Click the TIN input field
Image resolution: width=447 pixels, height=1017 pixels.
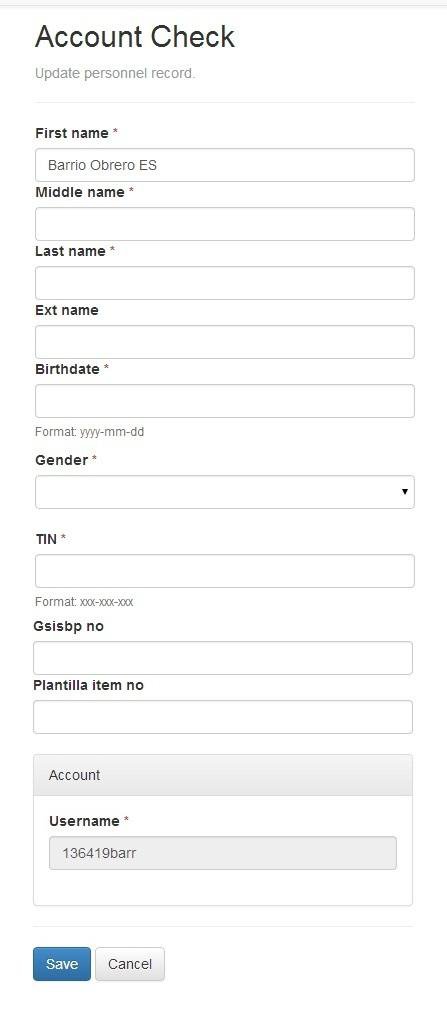(x=224, y=571)
